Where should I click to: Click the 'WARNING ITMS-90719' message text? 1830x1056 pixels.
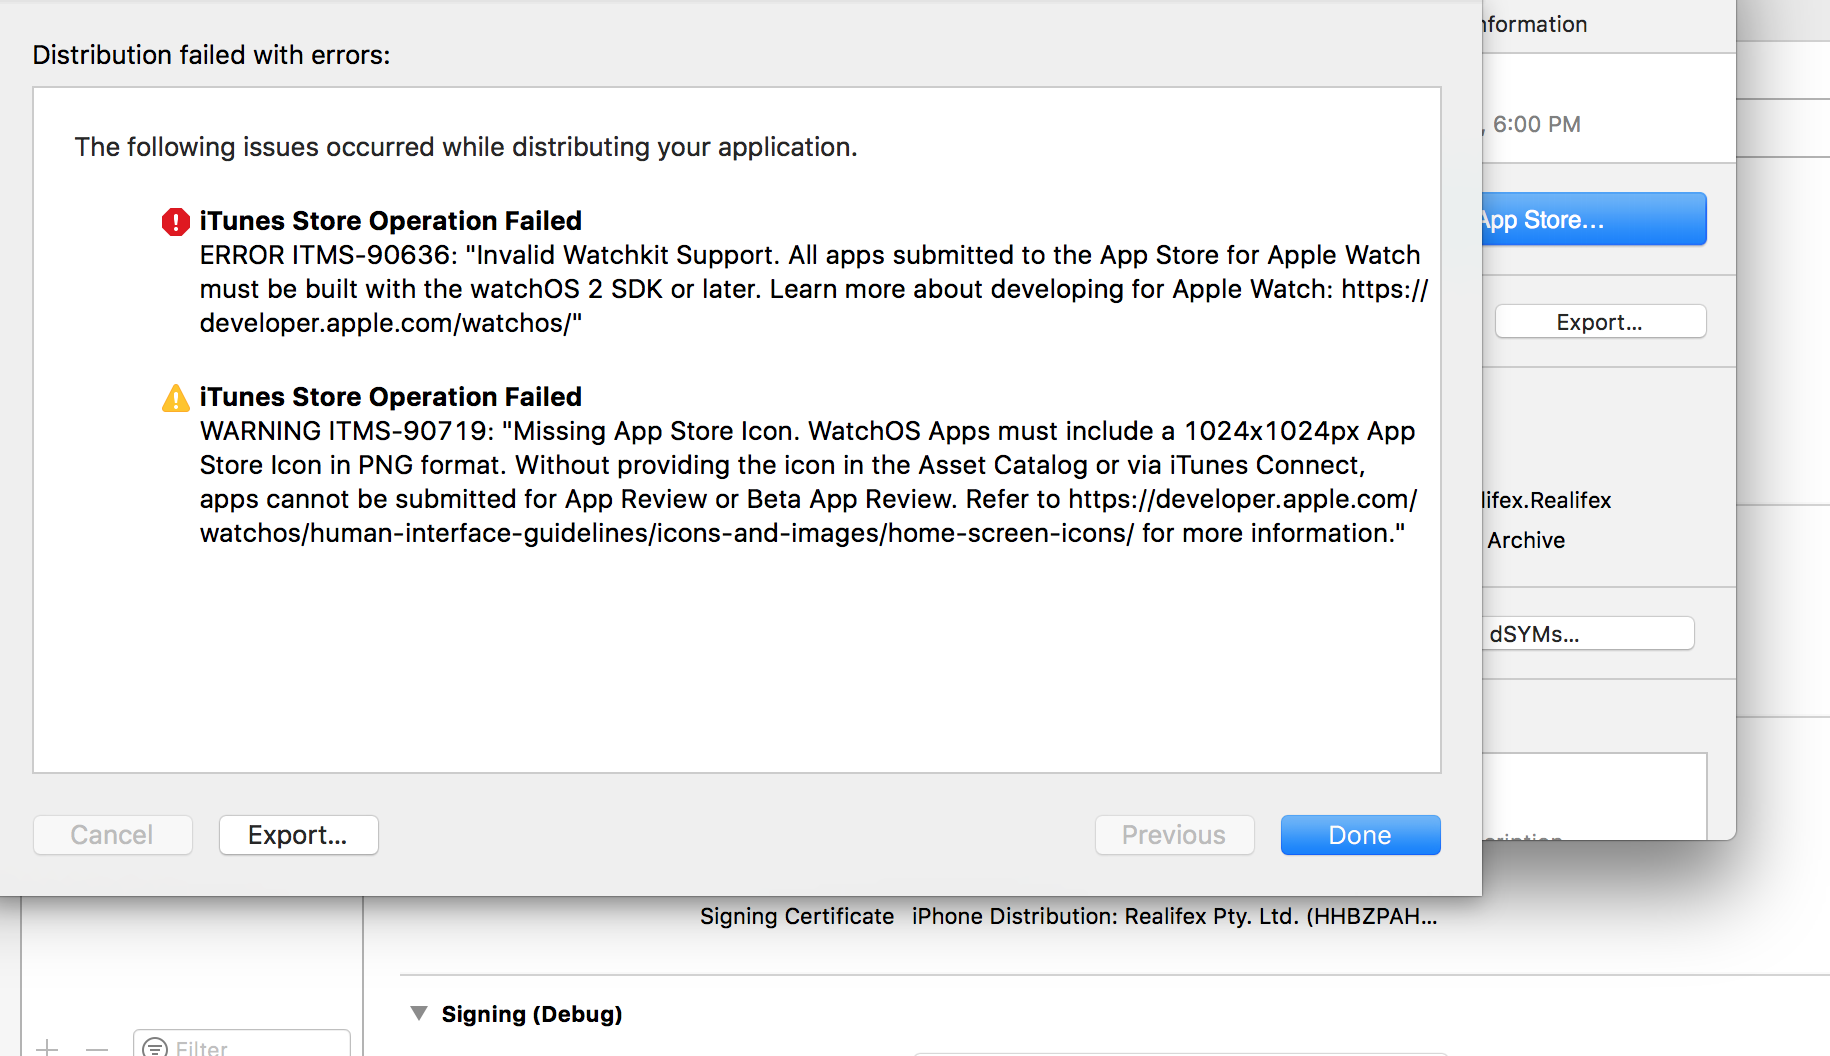click(807, 482)
